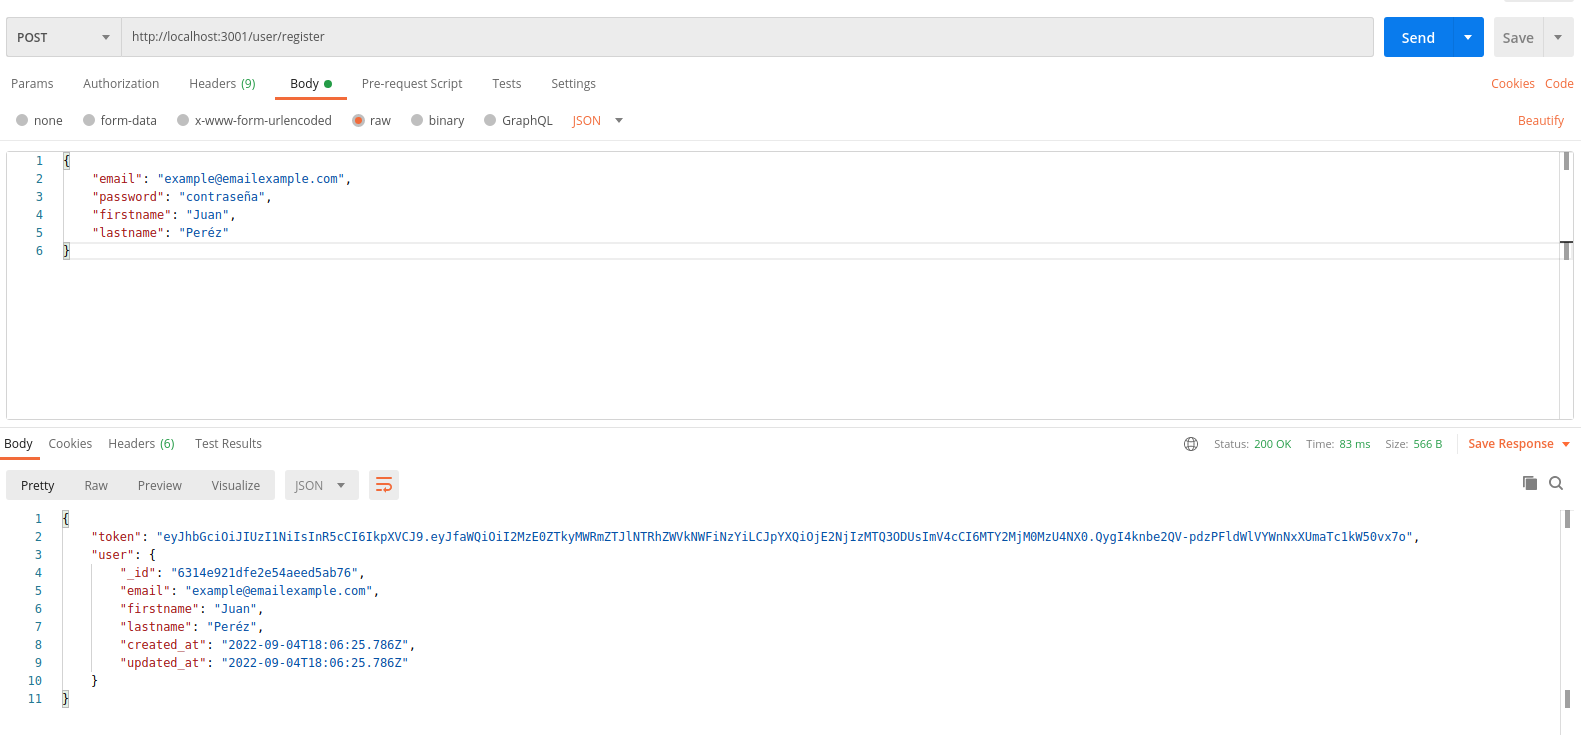The width and height of the screenshot is (1581, 735).
Task: Switch to the Authorization tab
Action: pyautogui.click(x=121, y=84)
